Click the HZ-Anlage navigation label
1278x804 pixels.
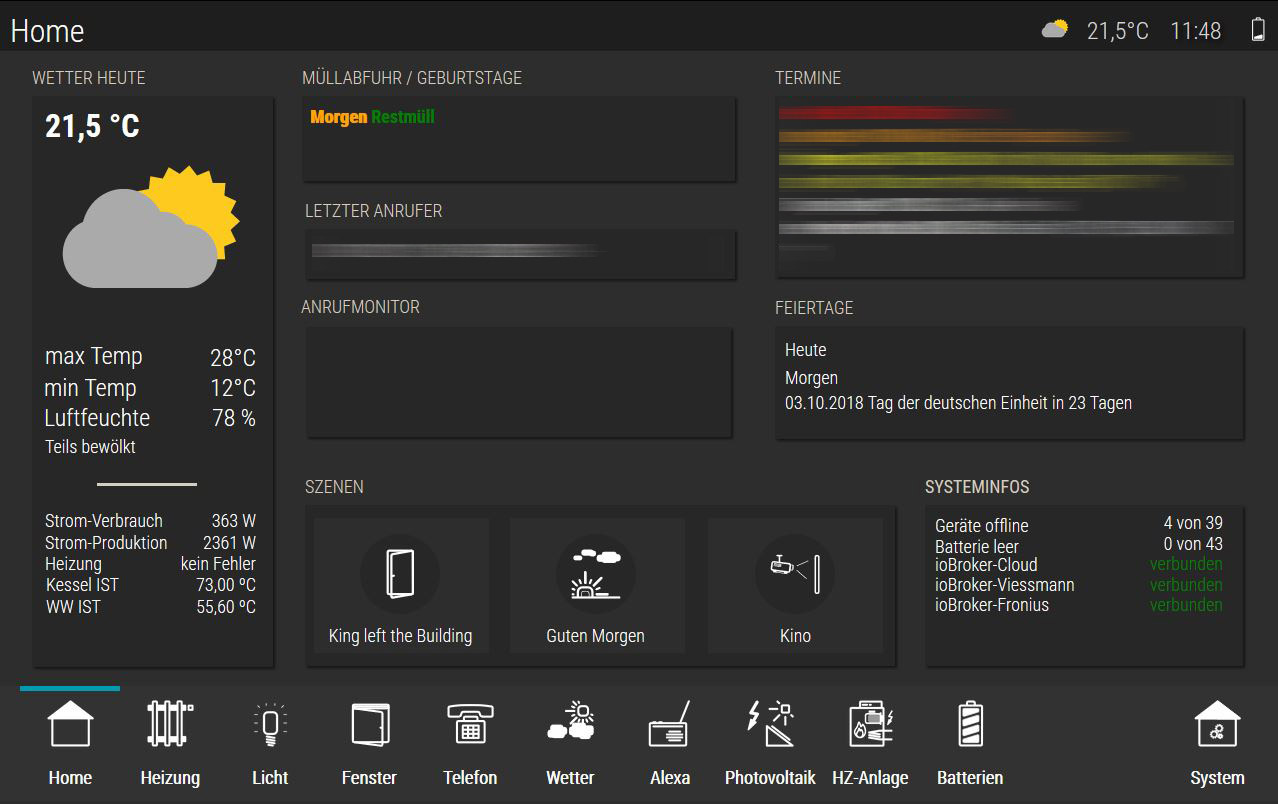click(870, 778)
